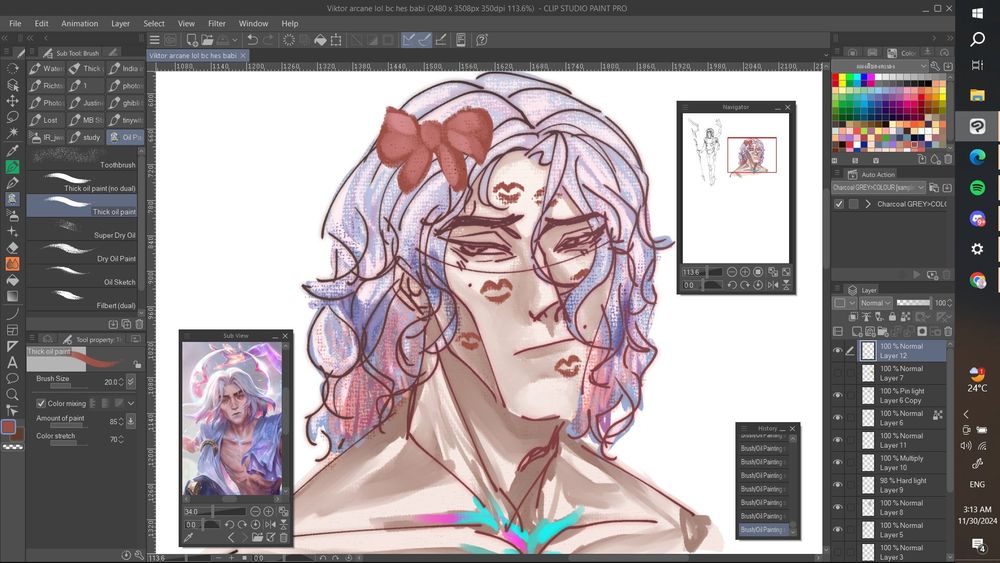Select the orange Blend tool

(x=12, y=263)
